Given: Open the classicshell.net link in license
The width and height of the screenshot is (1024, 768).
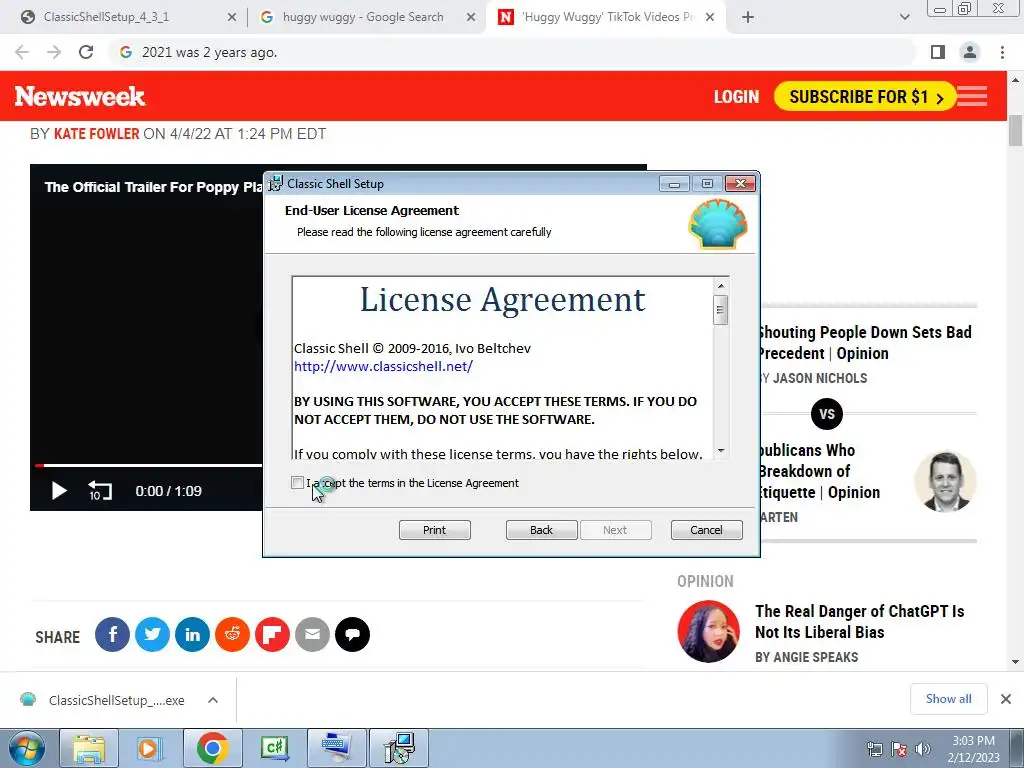Looking at the screenshot, I should (x=383, y=366).
